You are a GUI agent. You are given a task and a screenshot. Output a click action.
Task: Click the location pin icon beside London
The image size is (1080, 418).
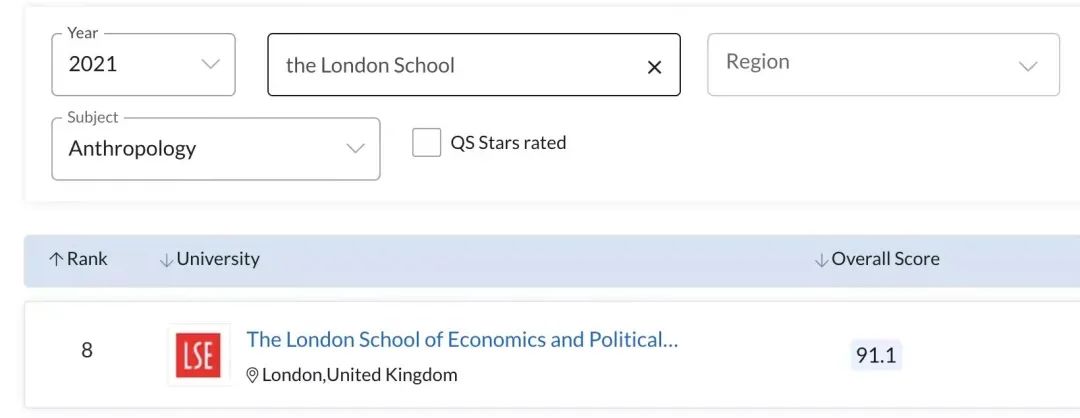[253, 375]
